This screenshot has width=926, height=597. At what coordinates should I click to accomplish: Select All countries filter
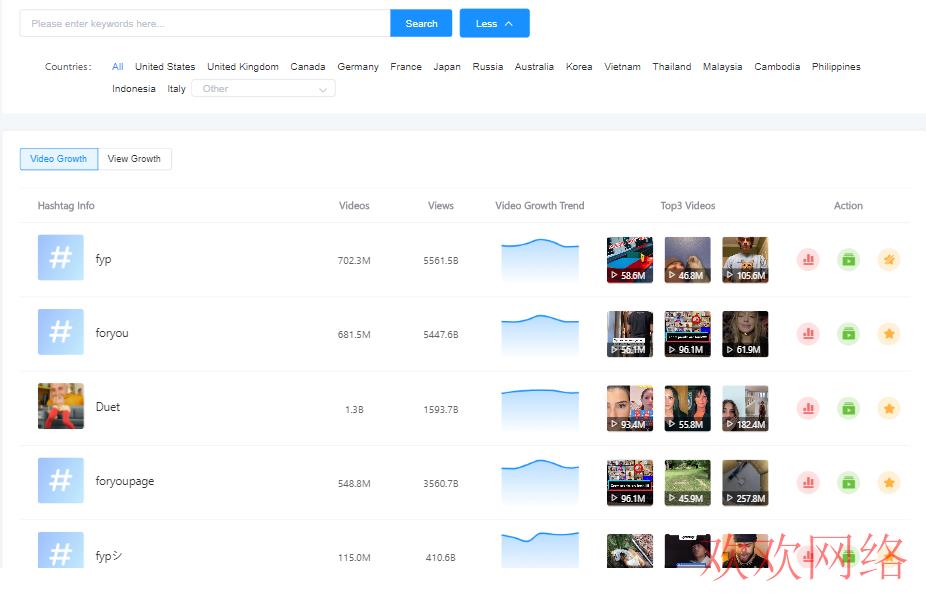(118, 67)
